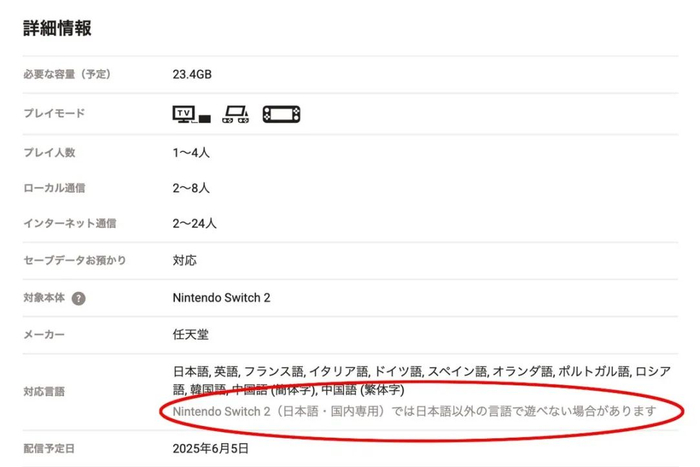Select the 1〜4人 player count value
The height and width of the screenshot is (467, 700).
[191, 153]
